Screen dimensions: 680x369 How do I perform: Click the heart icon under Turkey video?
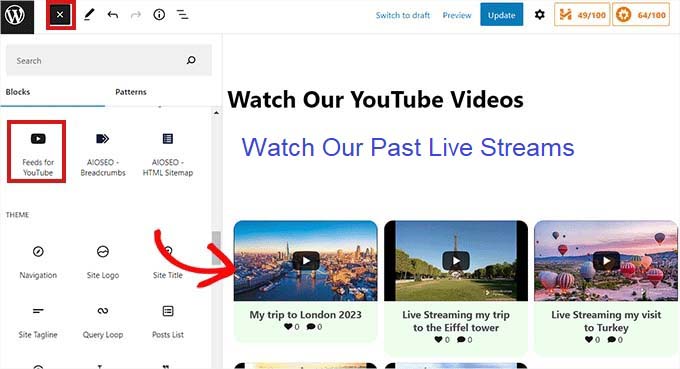pos(589,340)
